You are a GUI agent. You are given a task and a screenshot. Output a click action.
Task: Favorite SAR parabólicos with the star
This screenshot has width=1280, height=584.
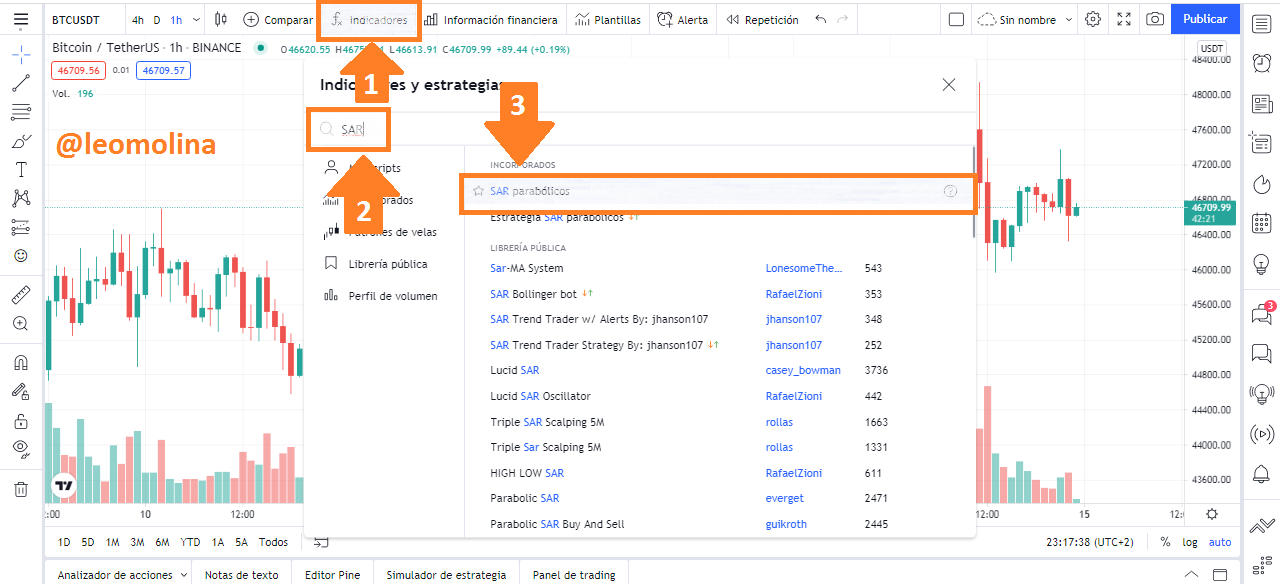(x=479, y=191)
